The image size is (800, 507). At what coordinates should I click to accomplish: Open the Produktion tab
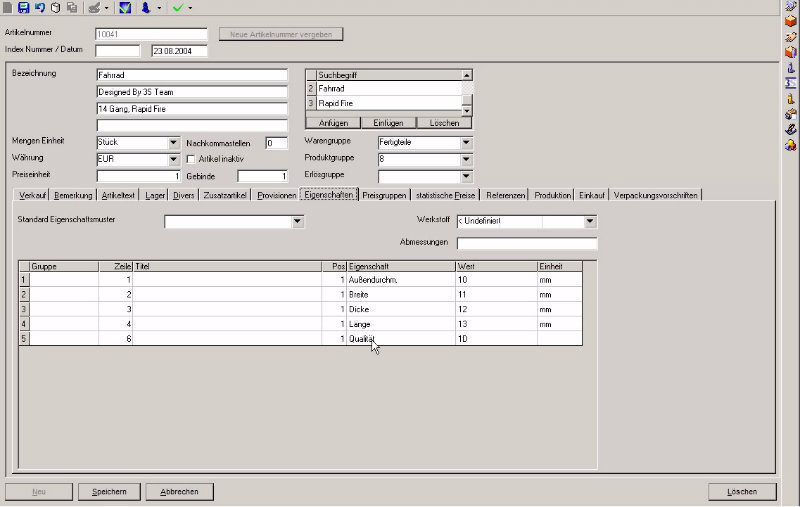click(x=552, y=195)
